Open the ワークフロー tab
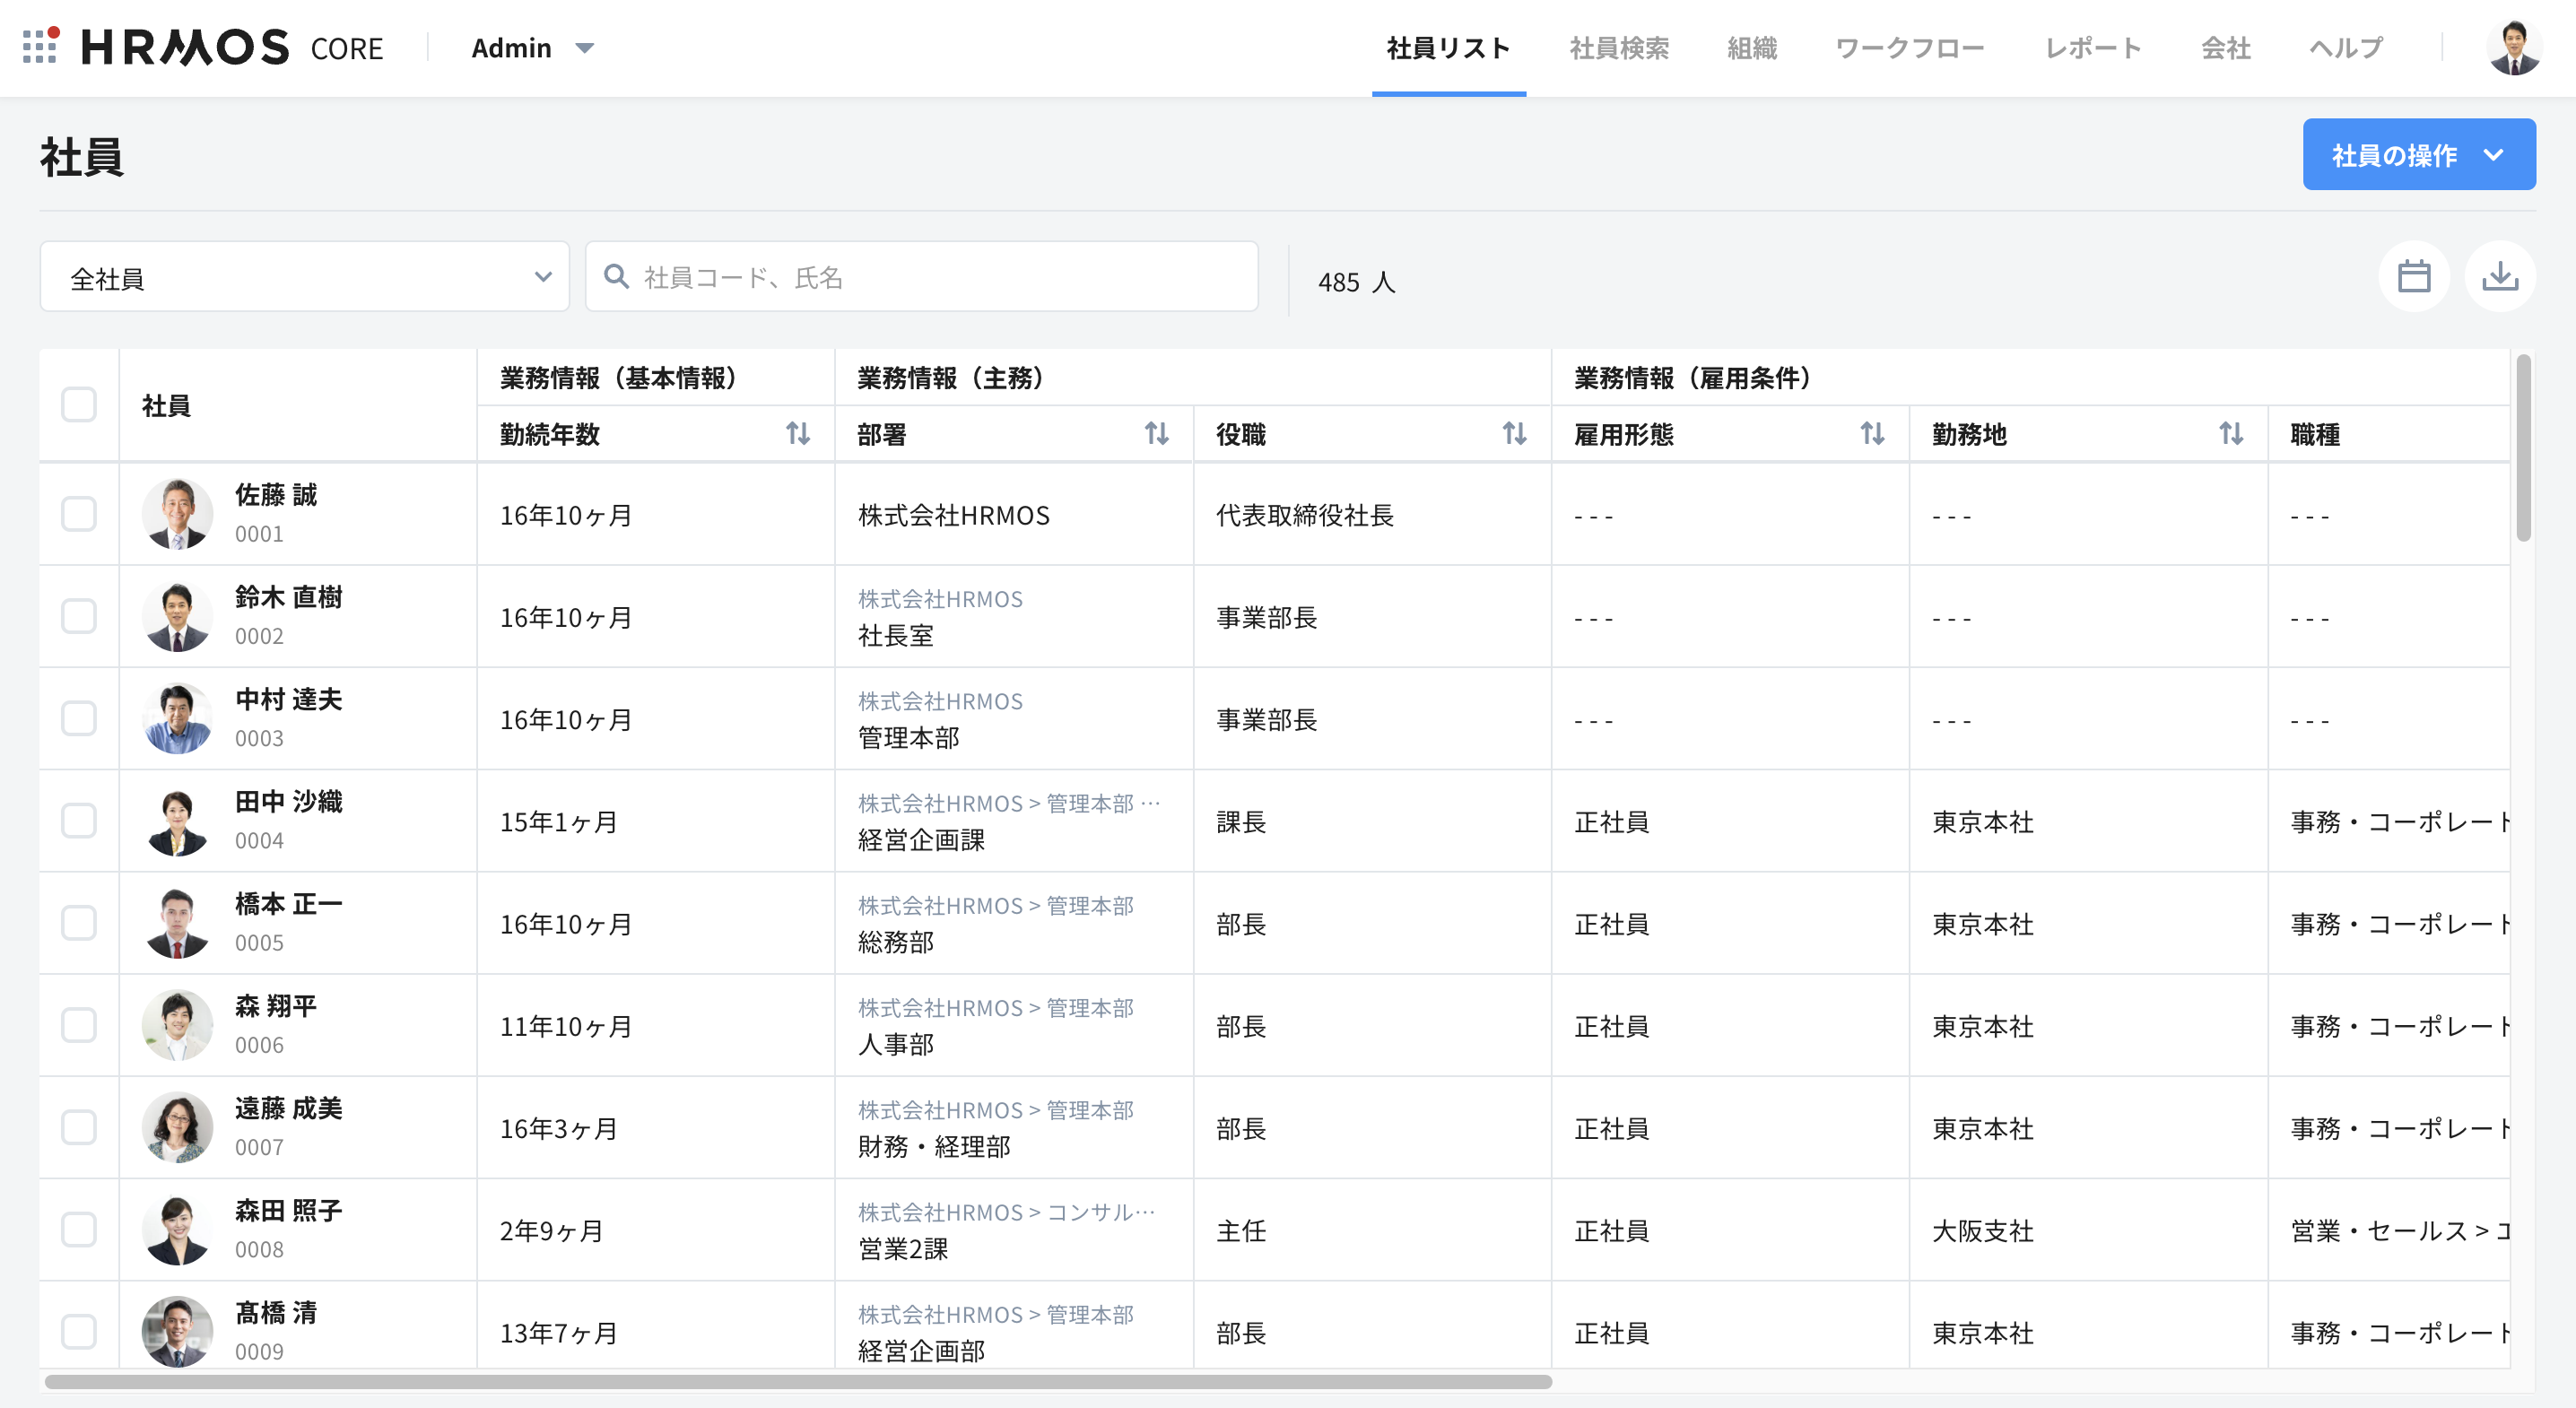2576x1408 pixels. pos(1909,48)
